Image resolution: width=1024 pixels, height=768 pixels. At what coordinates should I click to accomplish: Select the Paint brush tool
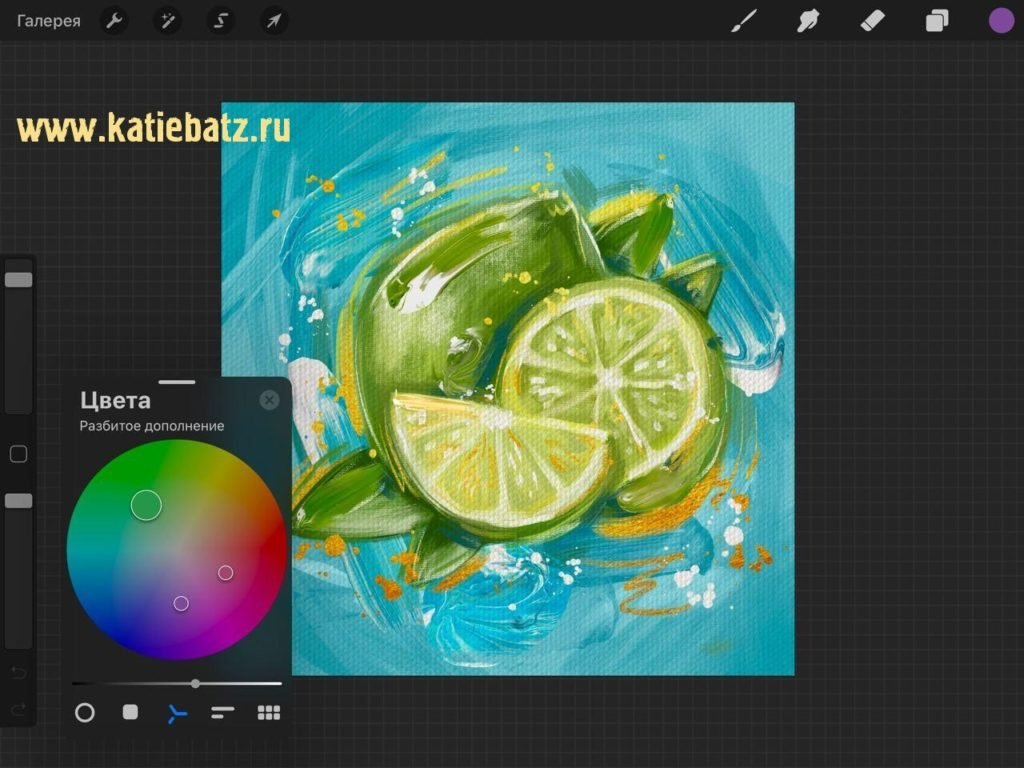(x=744, y=21)
